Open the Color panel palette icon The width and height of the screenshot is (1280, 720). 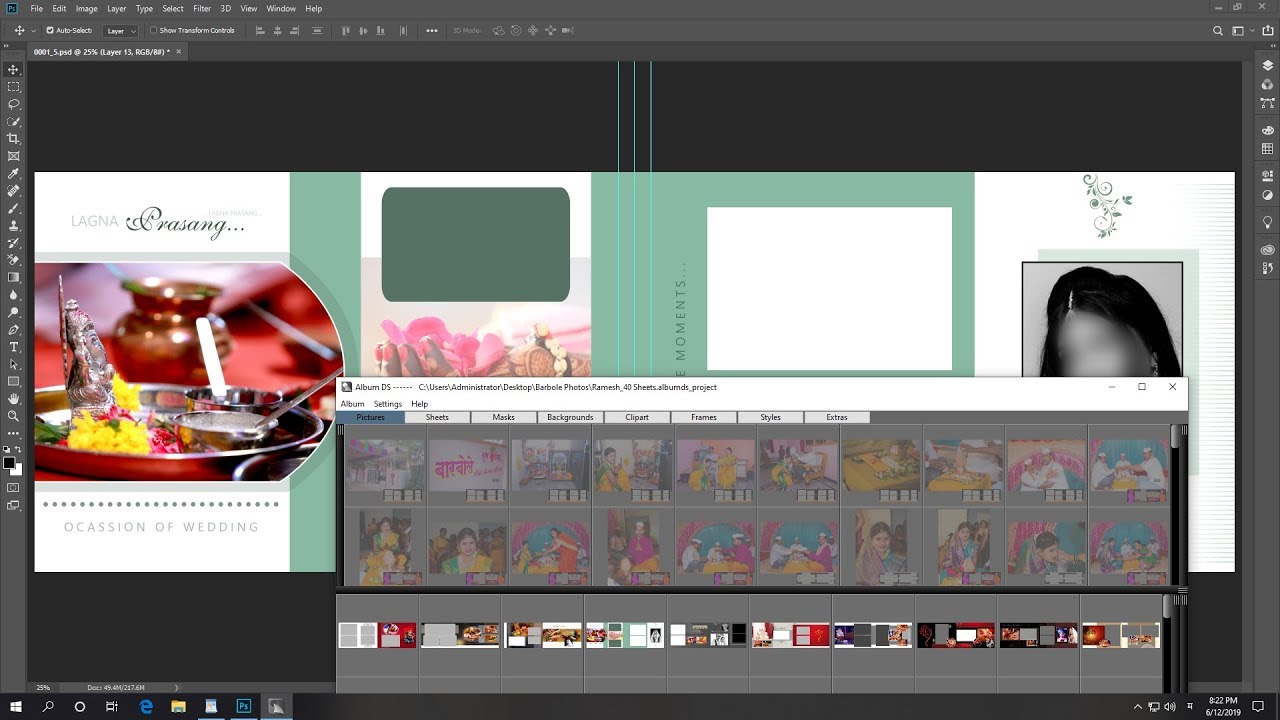[1268, 130]
